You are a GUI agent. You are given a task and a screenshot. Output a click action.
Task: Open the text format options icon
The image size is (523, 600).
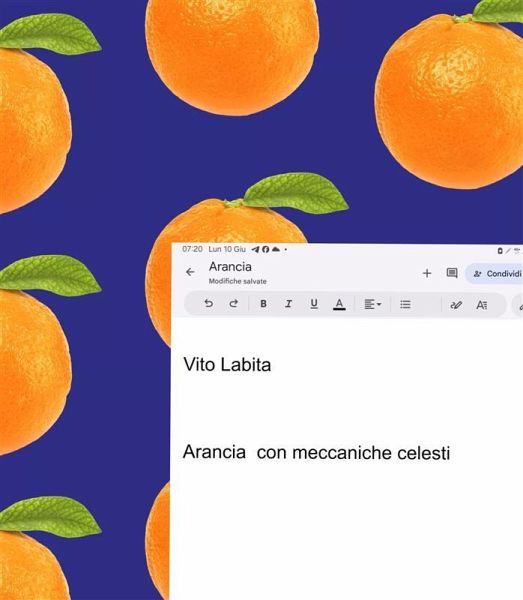pos(482,305)
